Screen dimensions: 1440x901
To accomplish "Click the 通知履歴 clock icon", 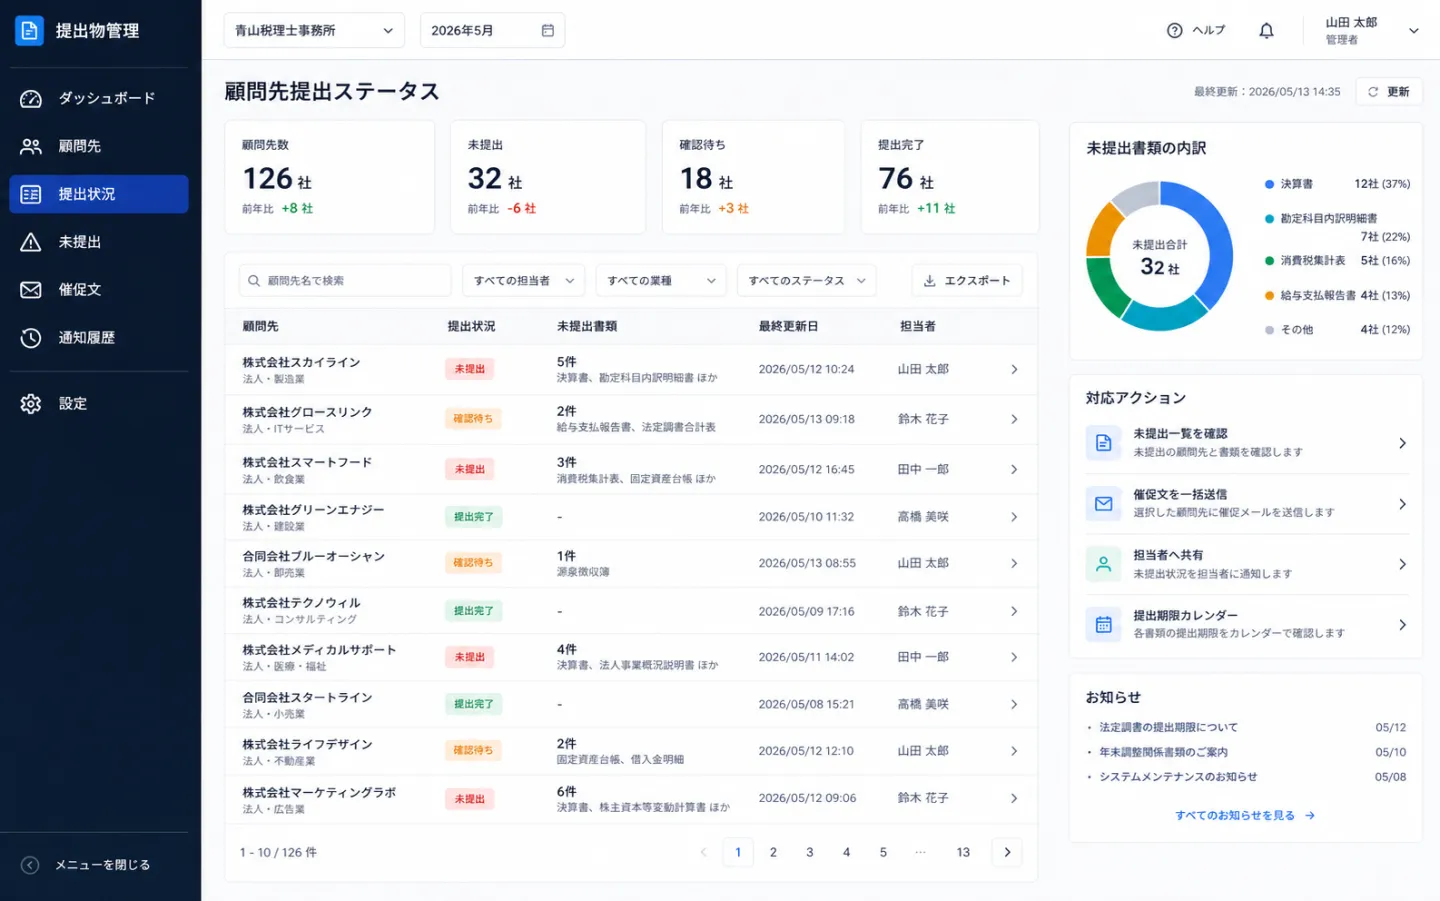I will pos(31,338).
